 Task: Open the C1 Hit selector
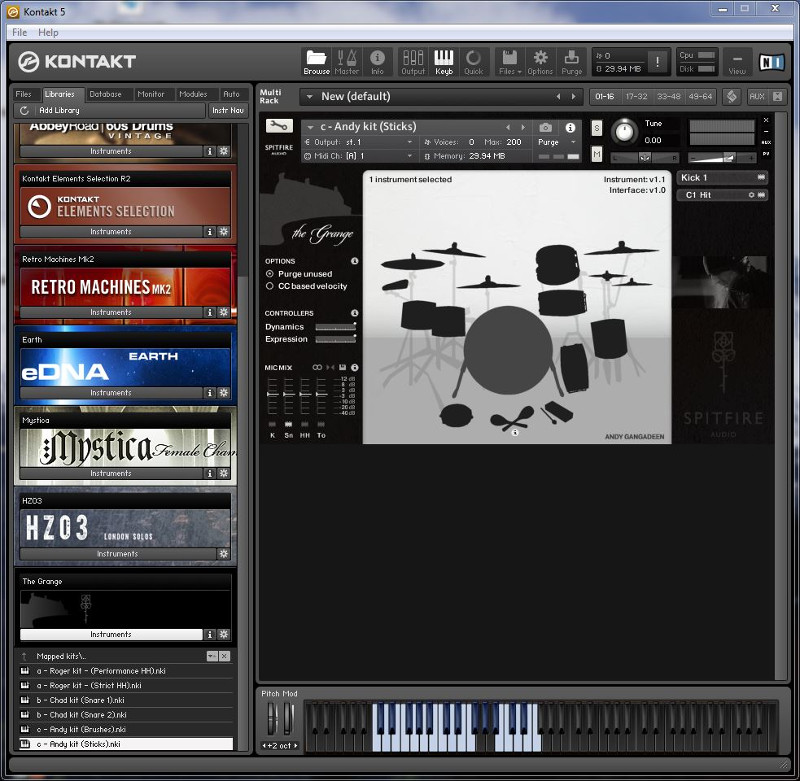click(722, 195)
